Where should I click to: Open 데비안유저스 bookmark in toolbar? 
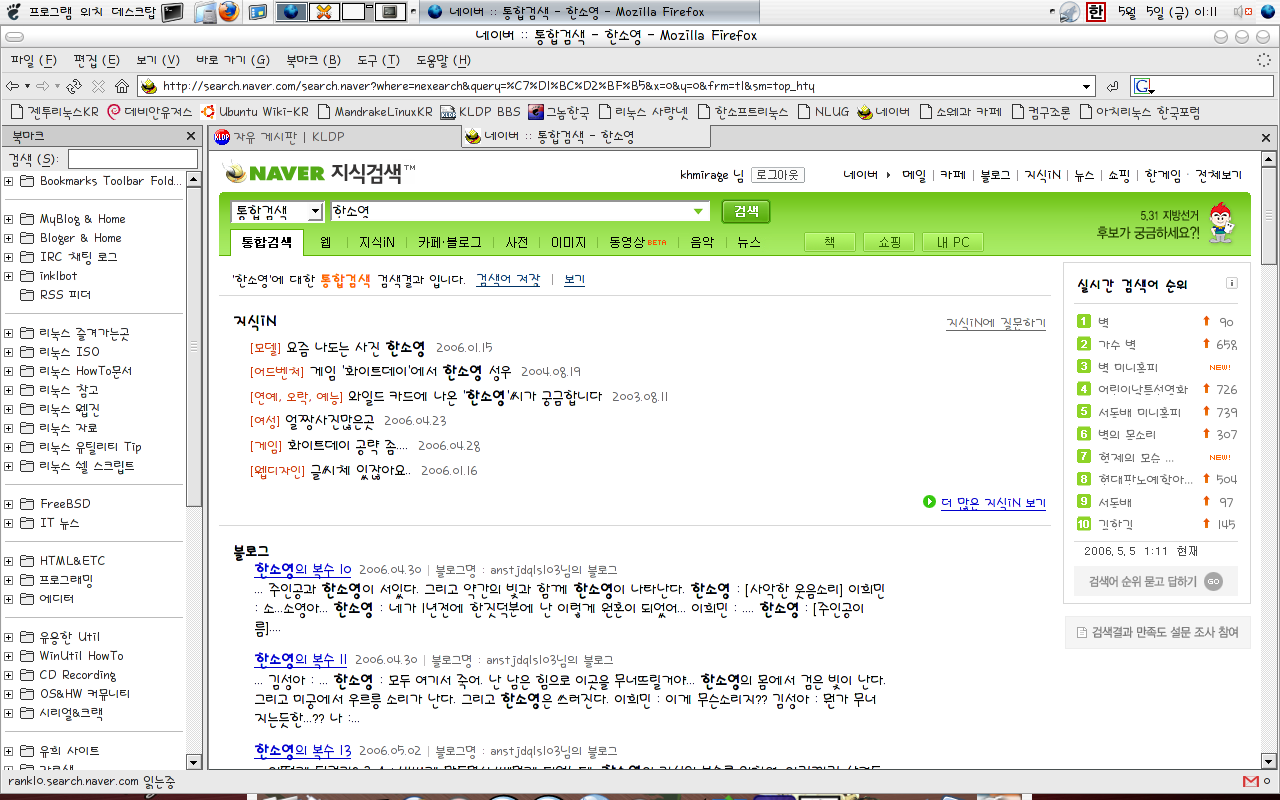[x=149, y=112]
